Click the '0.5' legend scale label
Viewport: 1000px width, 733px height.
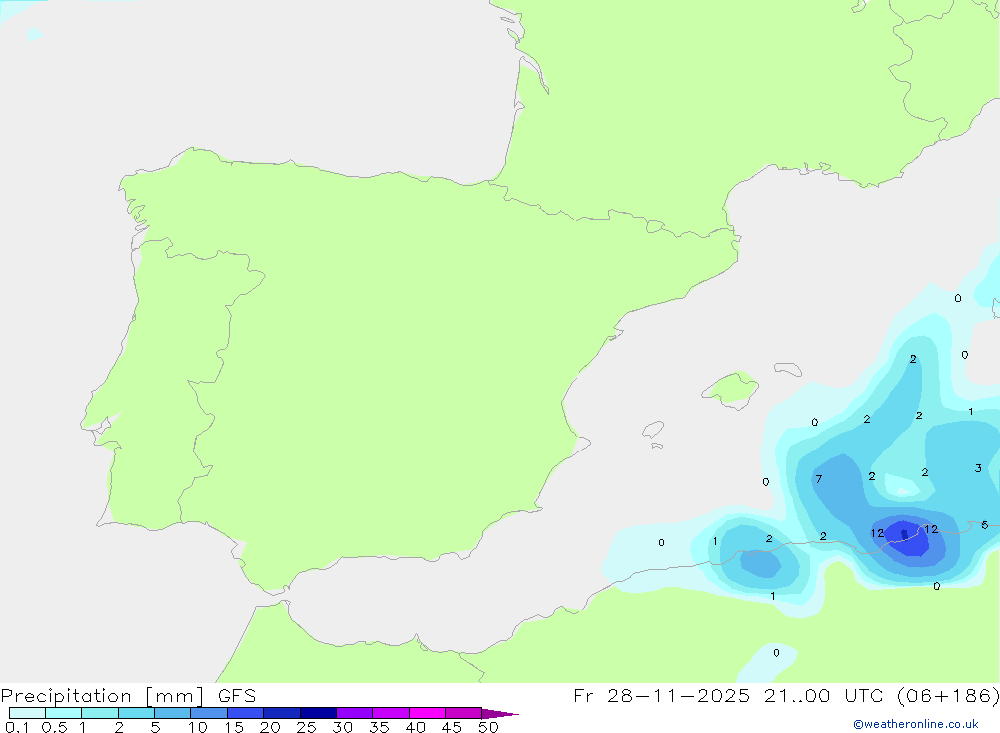(54, 727)
